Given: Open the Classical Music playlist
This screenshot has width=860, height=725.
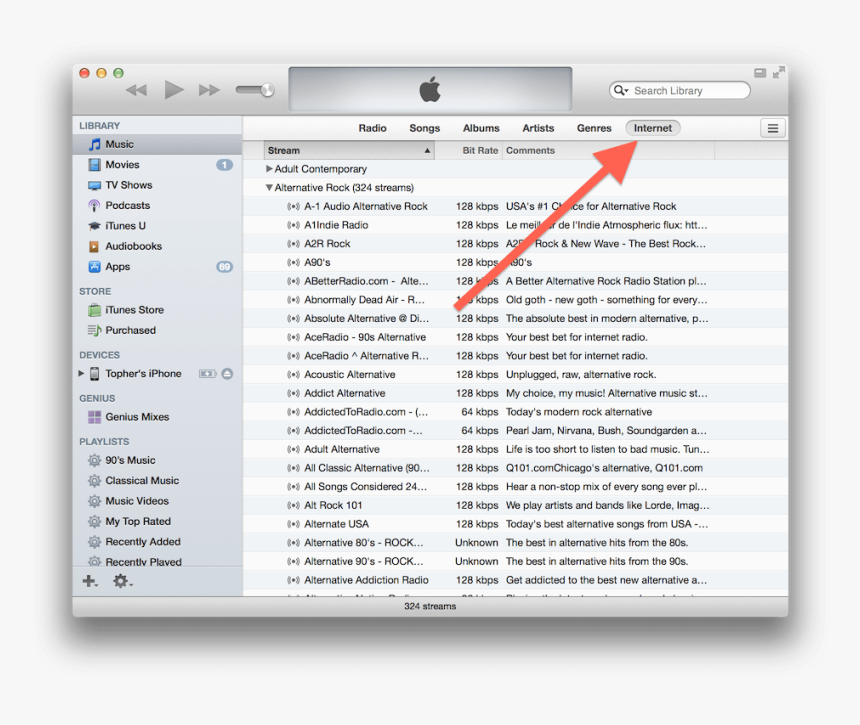Looking at the screenshot, I should (157, 480).
